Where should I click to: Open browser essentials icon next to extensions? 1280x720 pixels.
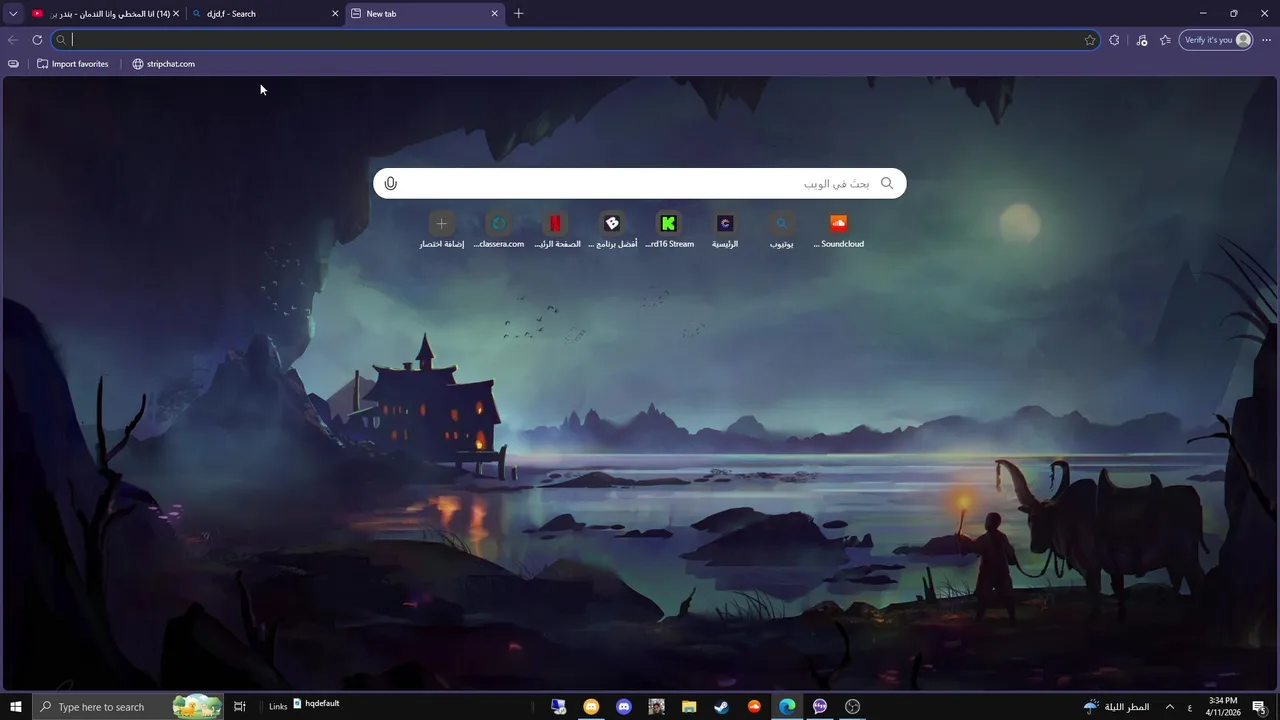tap(1142, 40)
